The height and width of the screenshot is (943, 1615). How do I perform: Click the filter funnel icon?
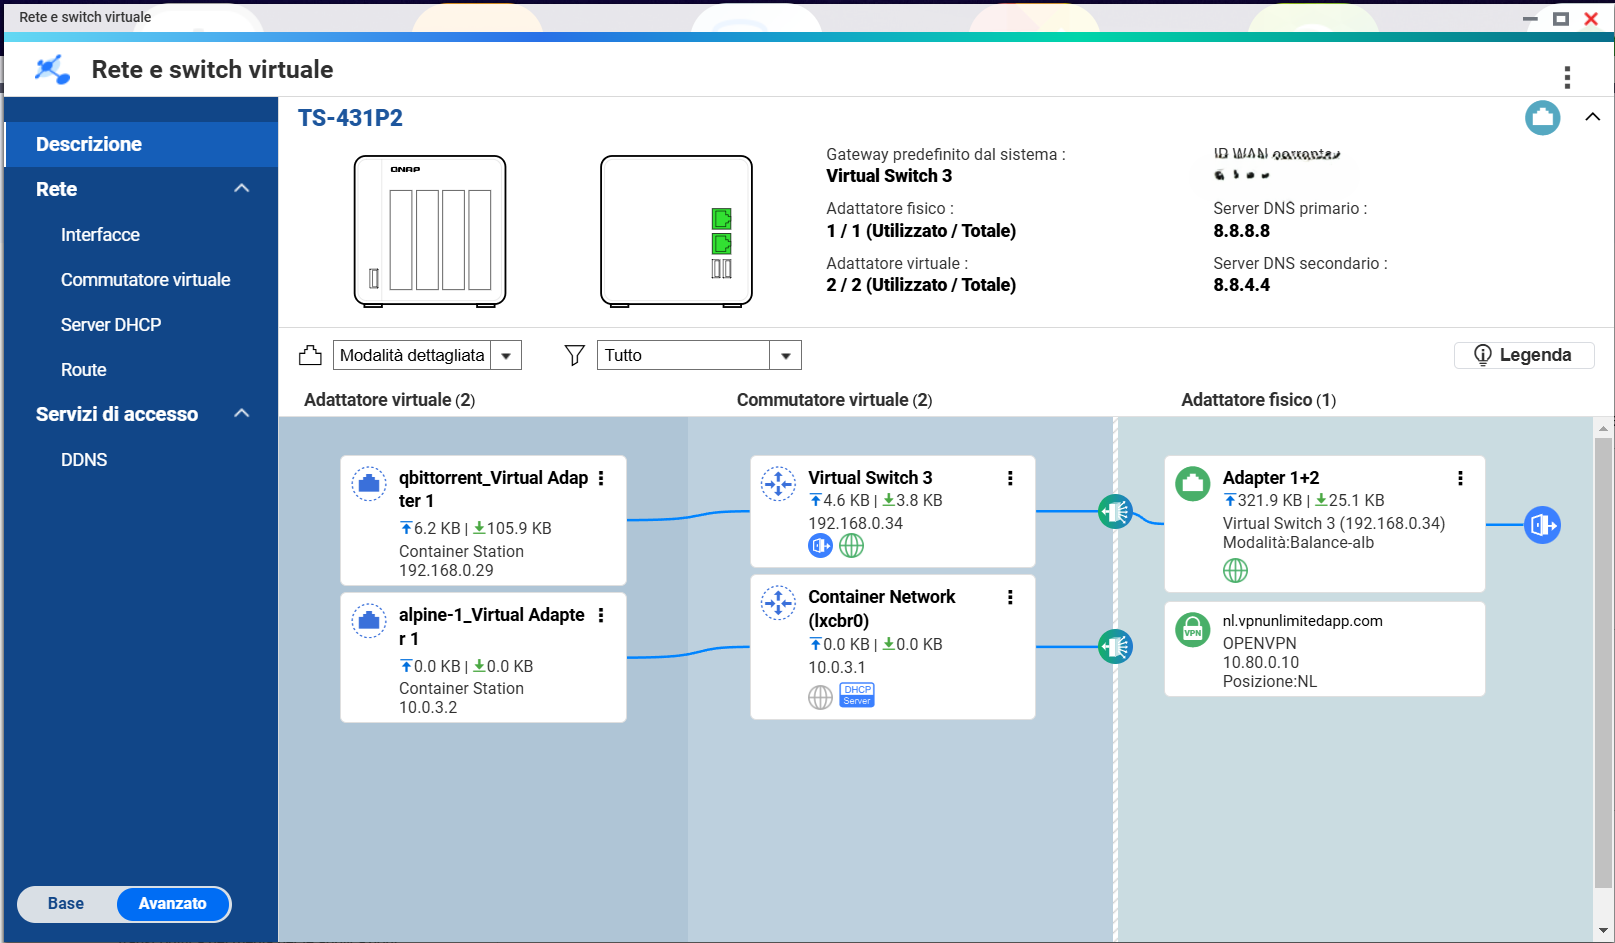pos(574,355)
